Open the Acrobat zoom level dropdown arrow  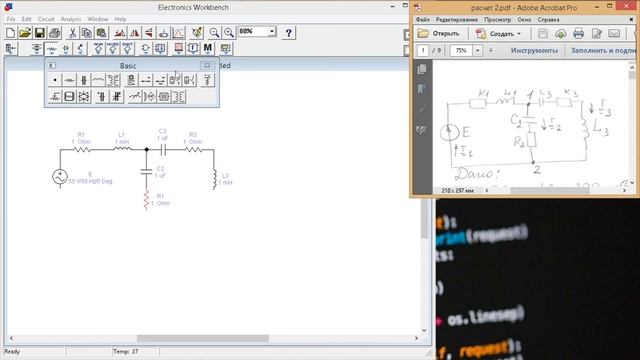click(x=477, y=51)
